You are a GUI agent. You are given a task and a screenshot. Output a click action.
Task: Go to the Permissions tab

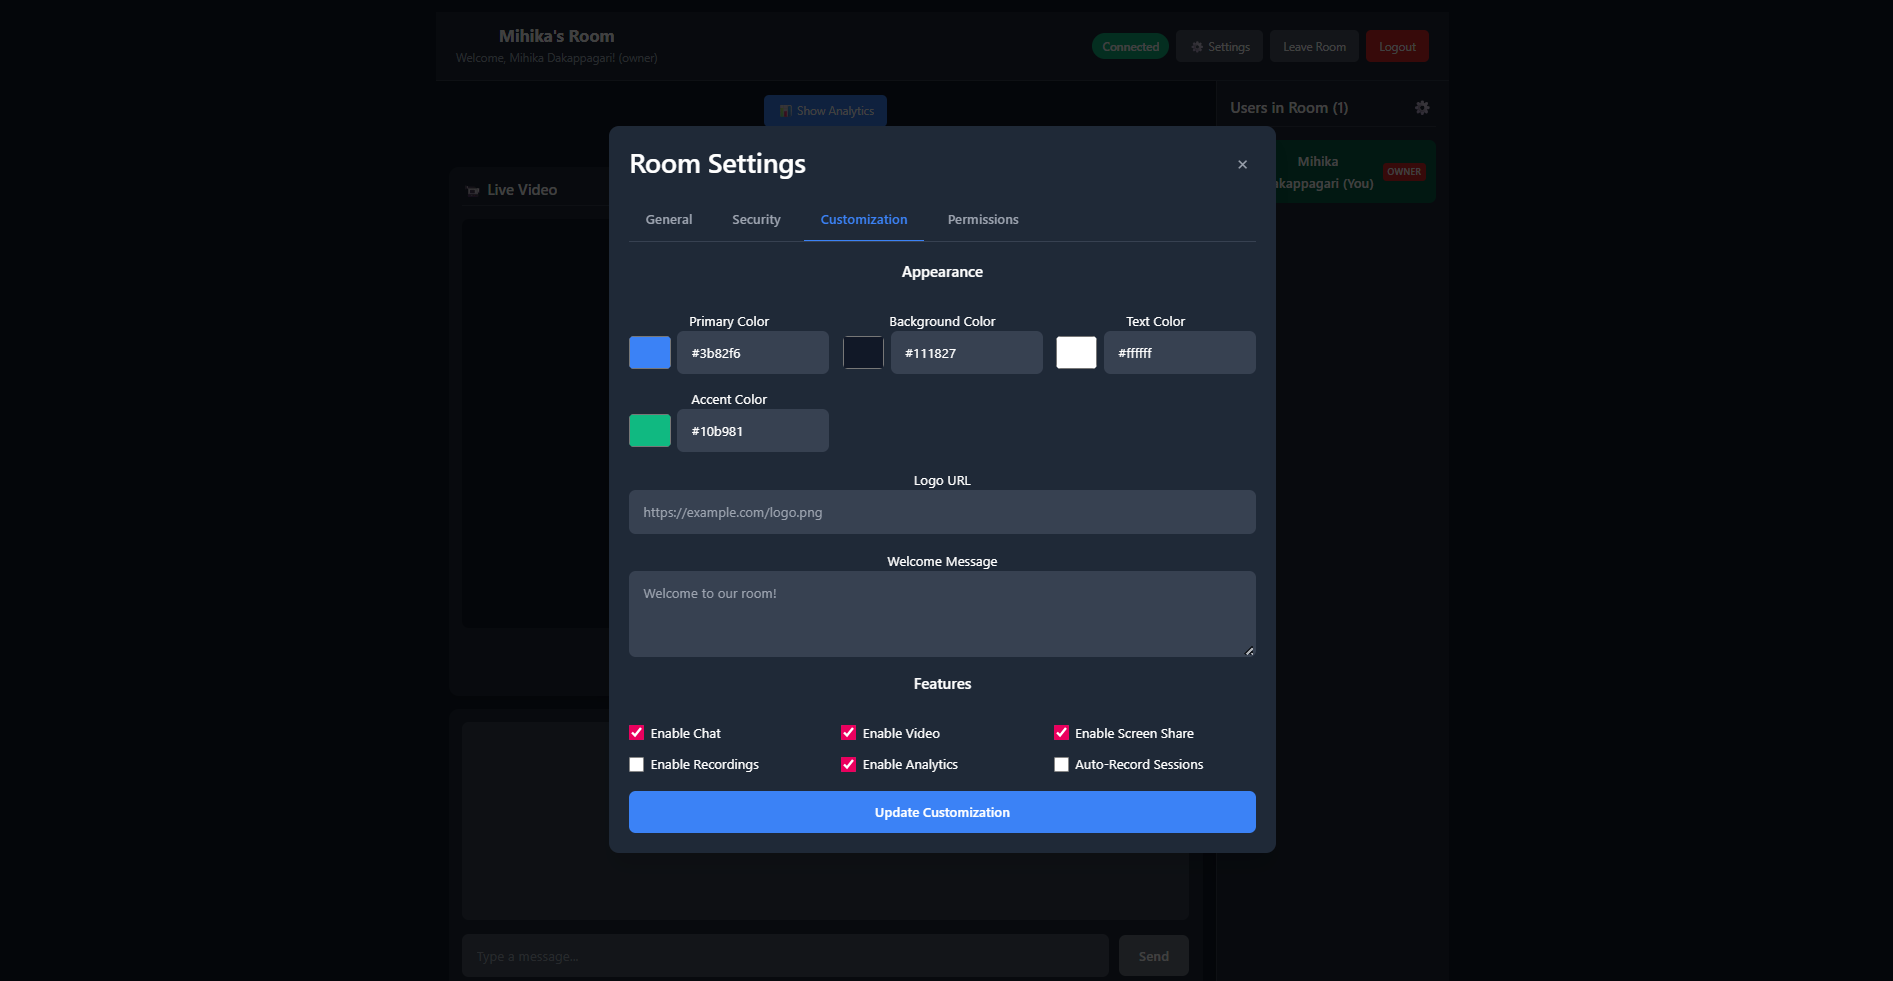pos(982,220)
